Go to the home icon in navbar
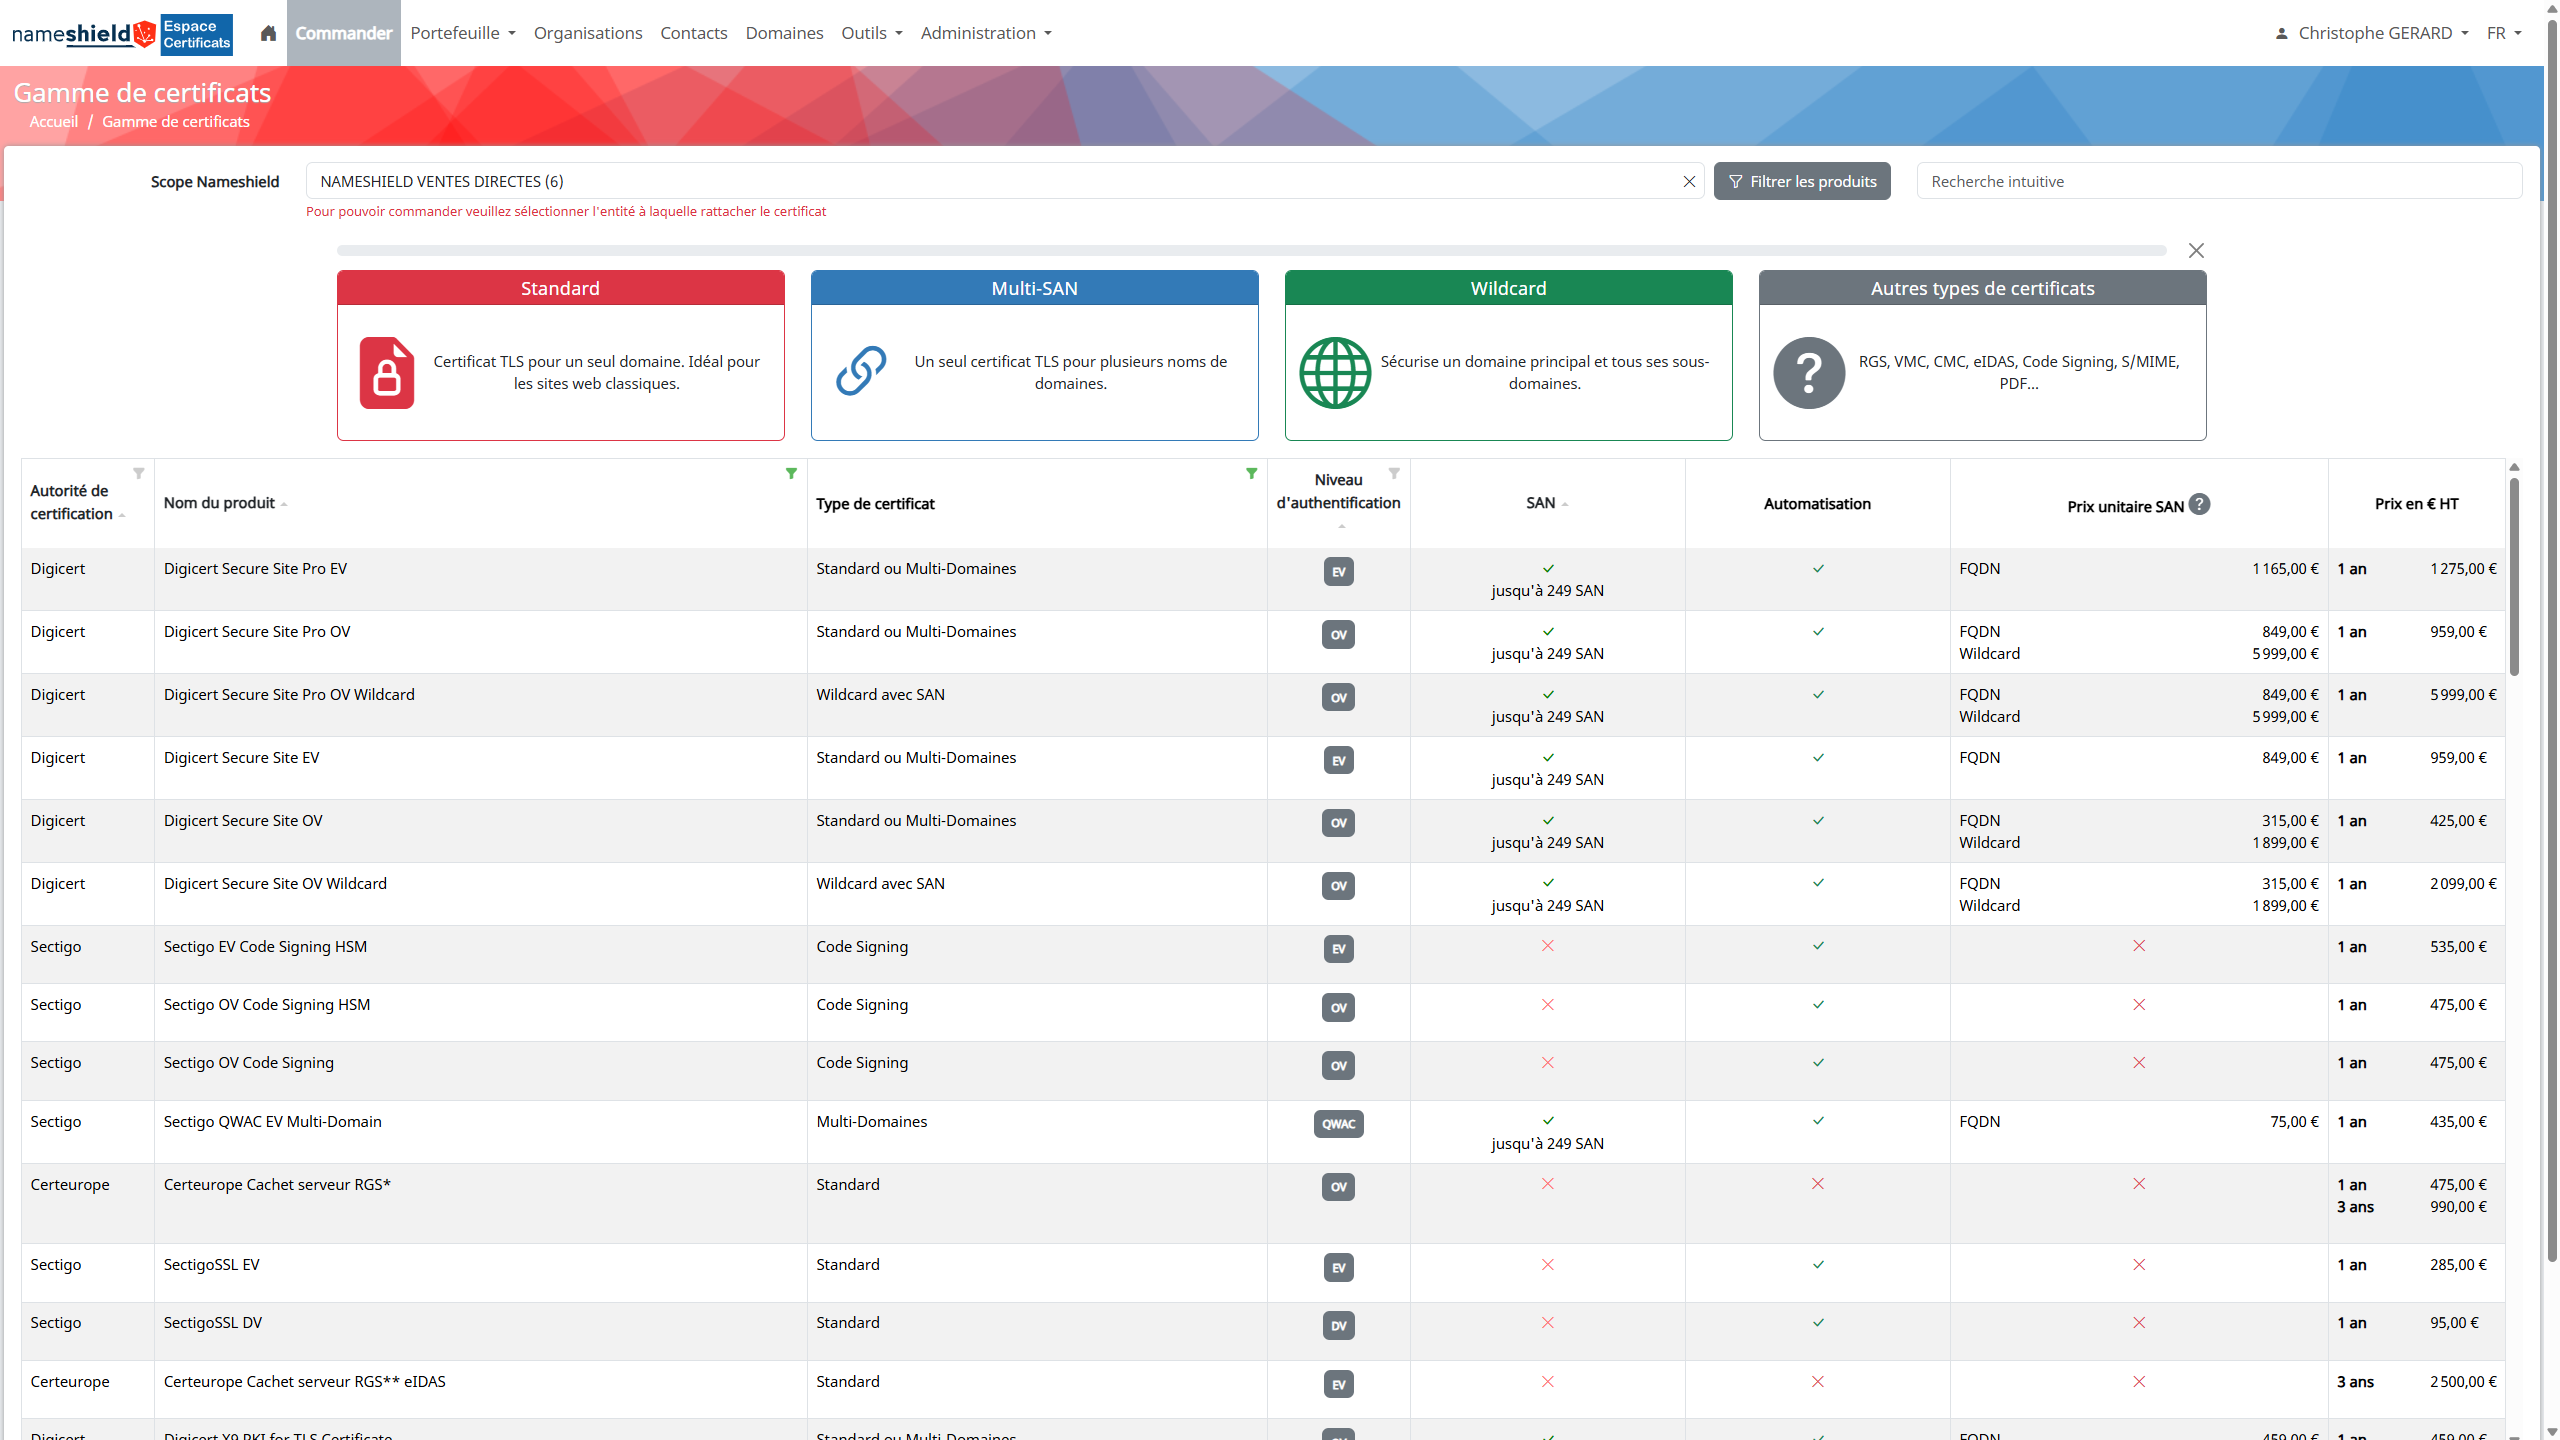The height and width of the screenshot is (1440, 2560). pyautogui.click(x=268, y=33)
